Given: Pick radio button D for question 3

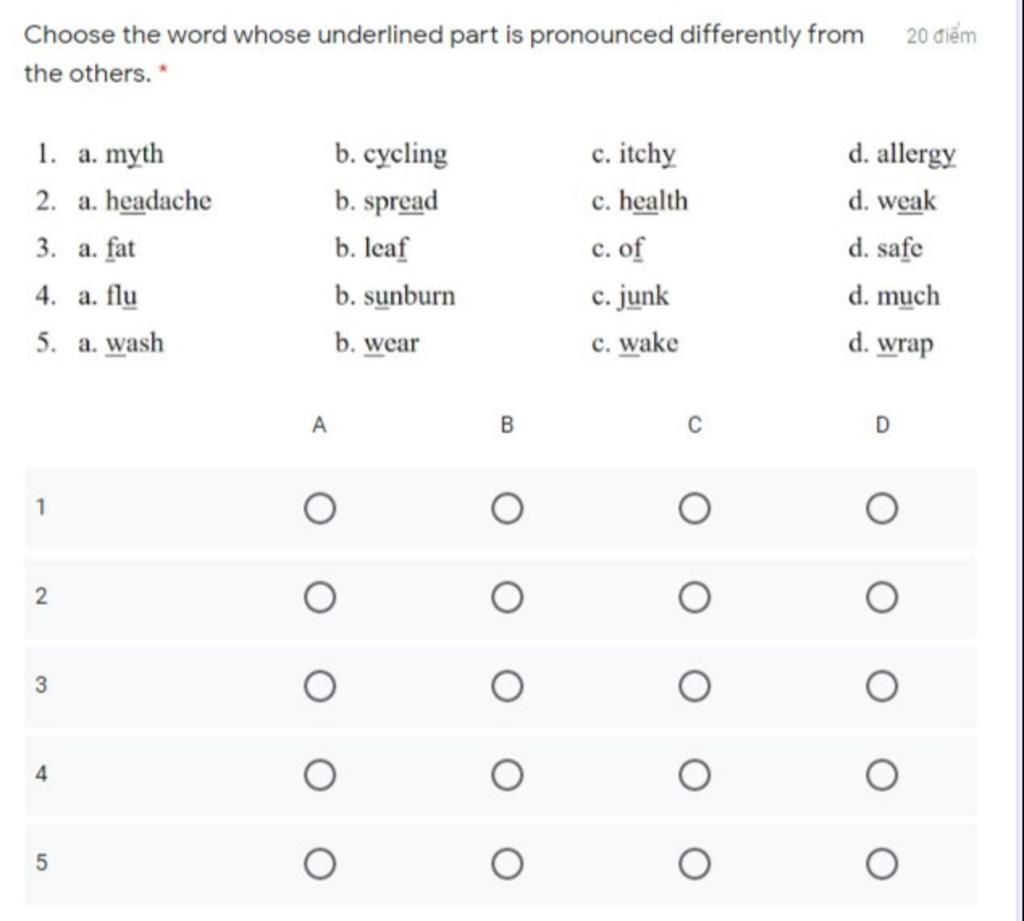Looking at the screenshot, I should [882, 687].
